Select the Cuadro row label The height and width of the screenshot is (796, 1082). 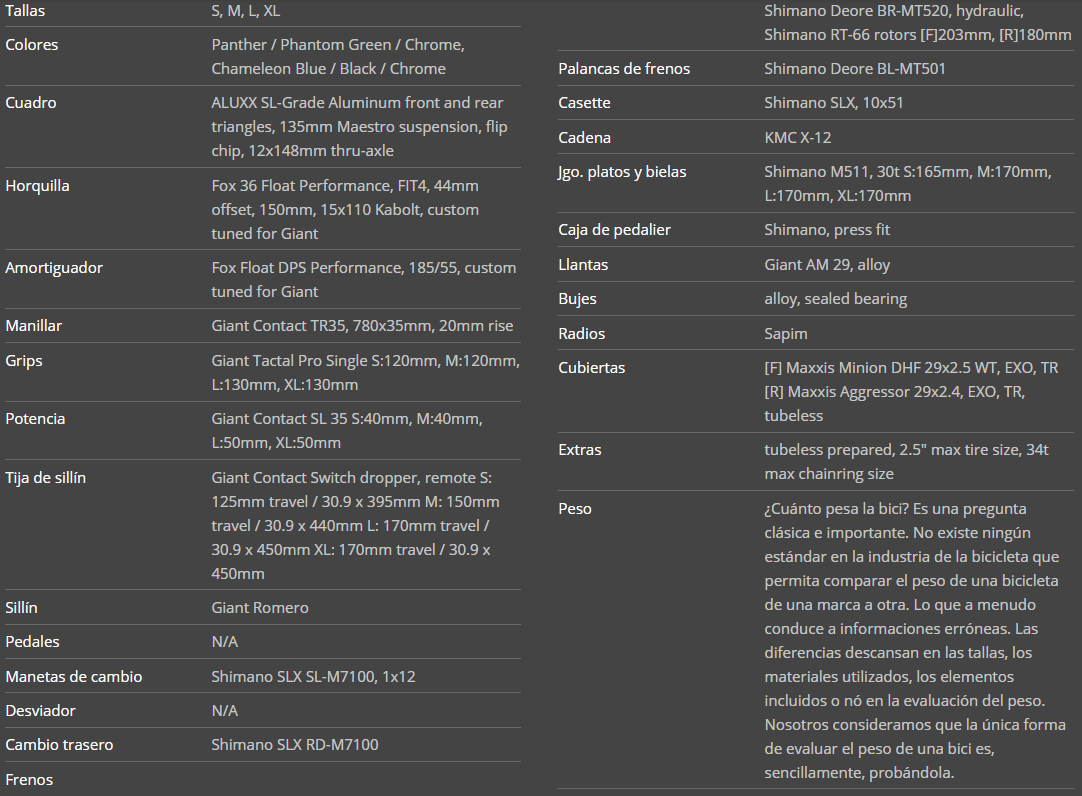click(30, 103)
